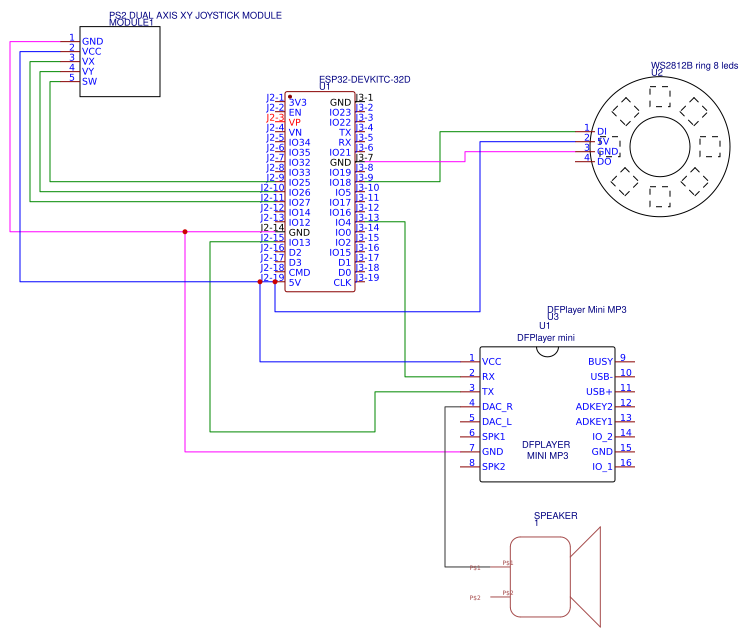Select the IO18 pin label
The image size is (749, 637).
[340, 183]
